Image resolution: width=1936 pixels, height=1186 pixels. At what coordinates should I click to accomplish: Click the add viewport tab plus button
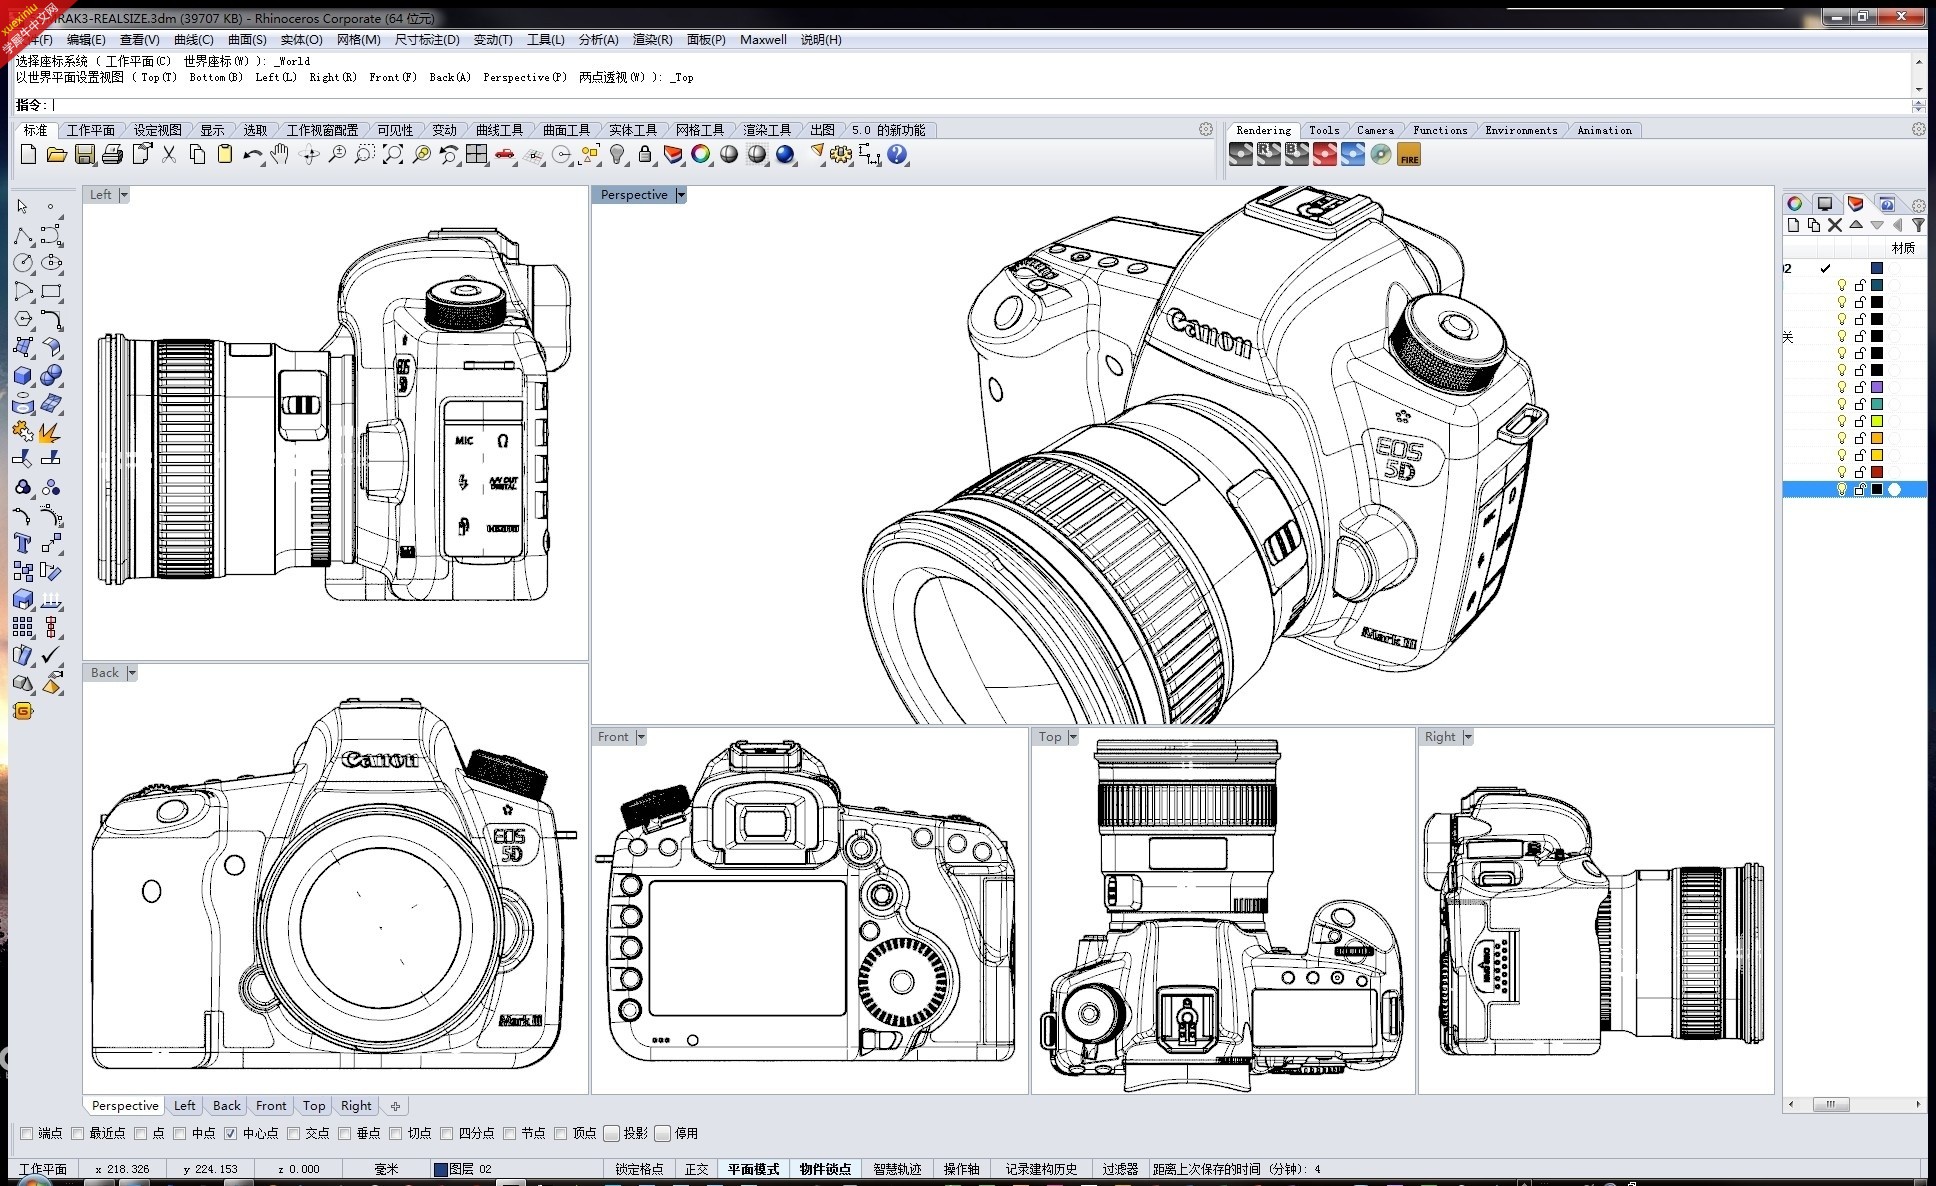coord(395,1106)
